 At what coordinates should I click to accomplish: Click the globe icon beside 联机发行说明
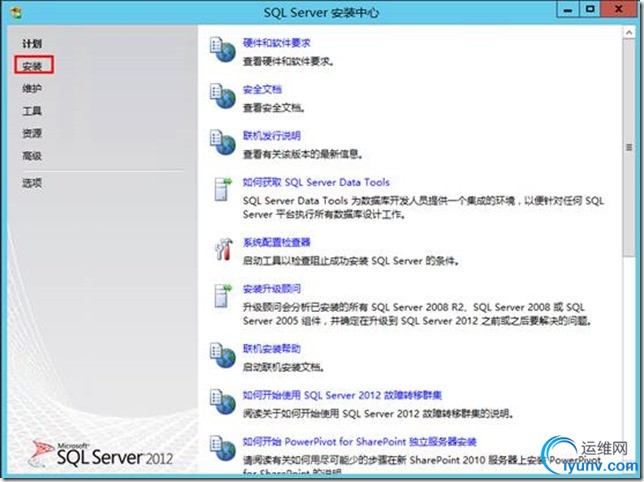(x=223, y=142)
